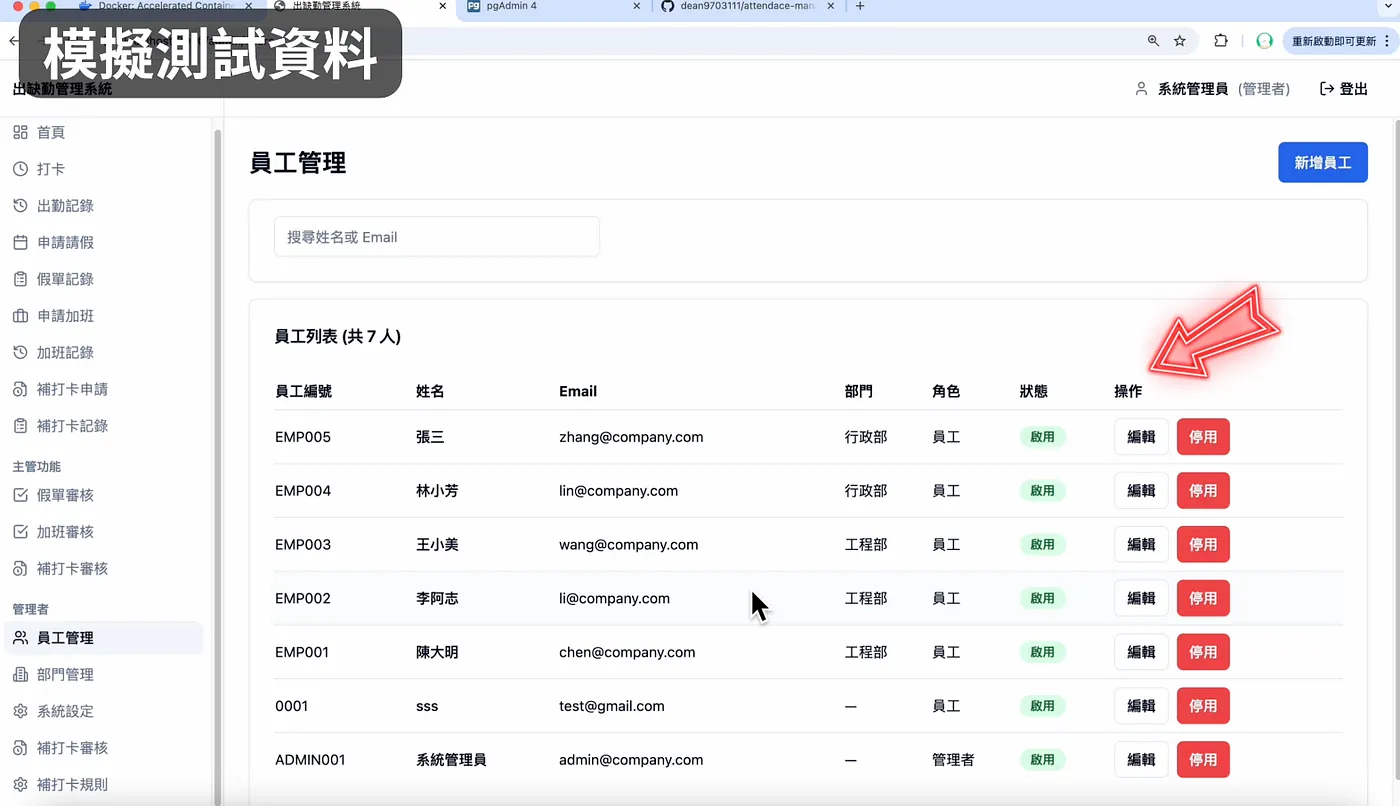Select the 補打卡申請 icon
Image resolution: width=1400 pixels, height=806 pixels.
pos(20,389)
